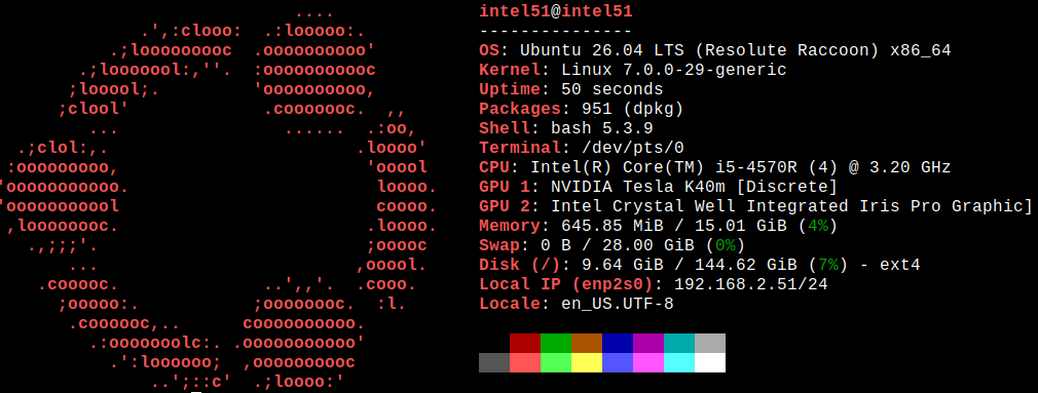Click the Memory usage 4% value

pos(818,226)
